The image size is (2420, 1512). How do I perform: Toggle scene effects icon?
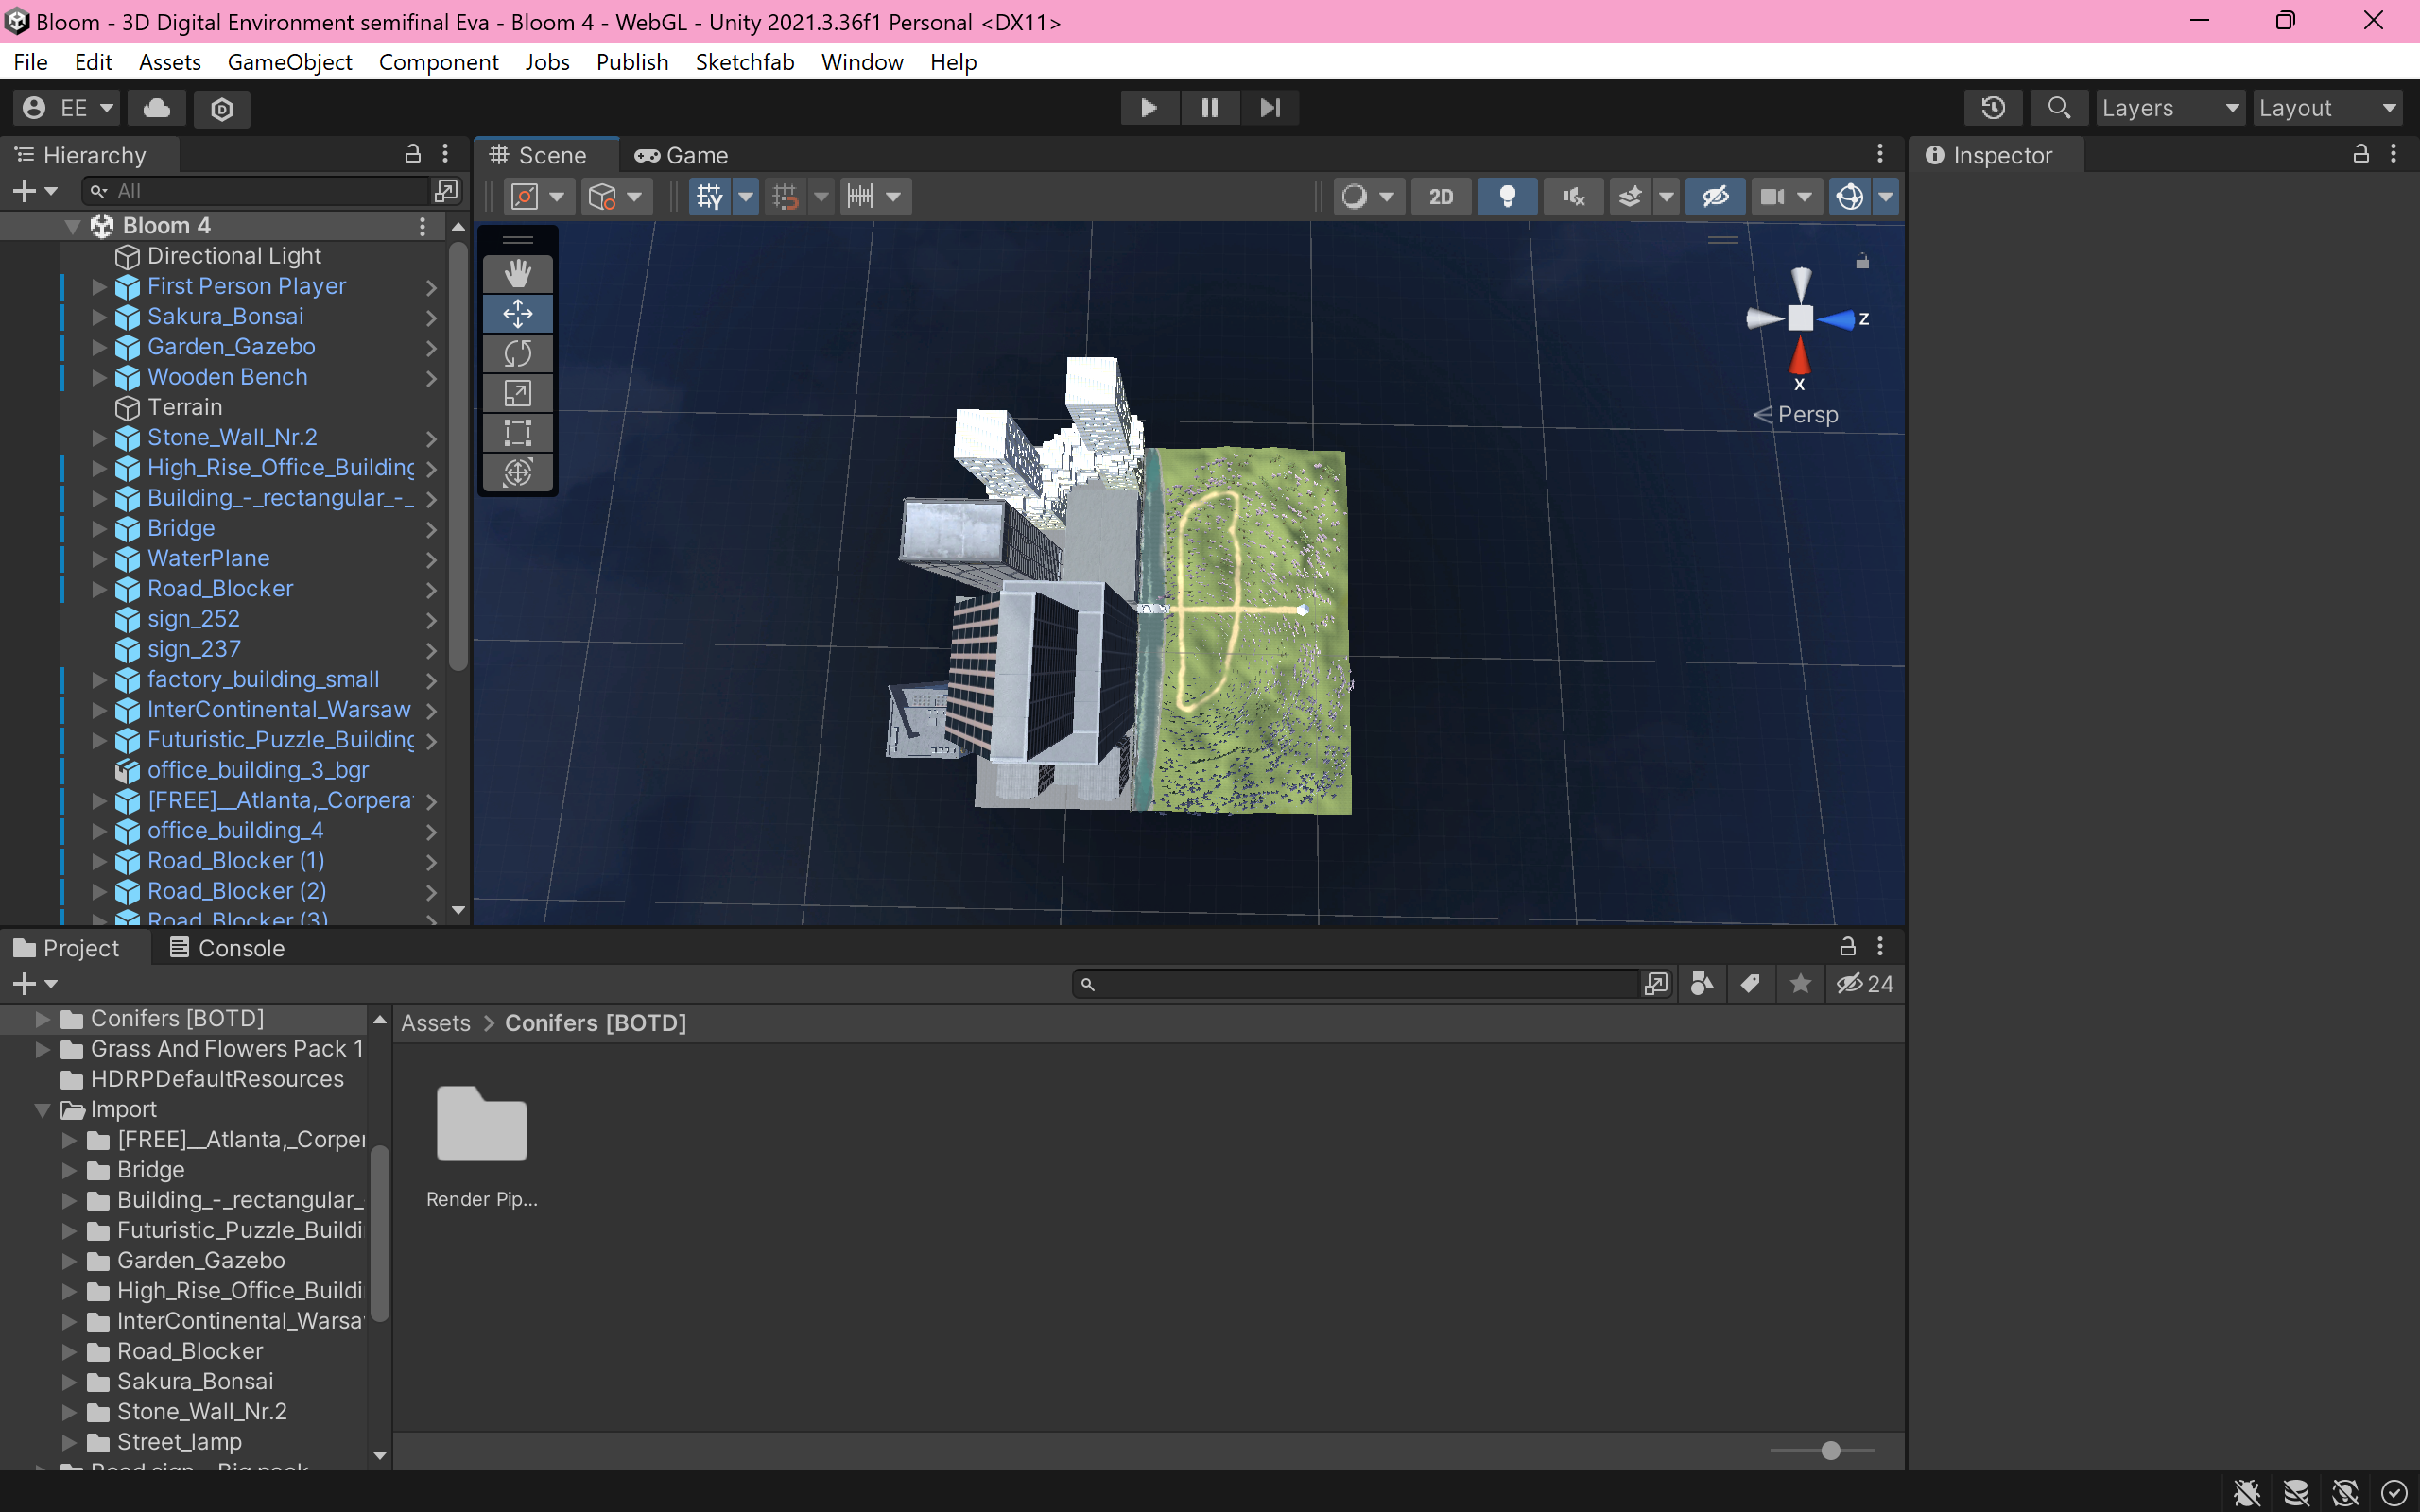coord(1630,196)
